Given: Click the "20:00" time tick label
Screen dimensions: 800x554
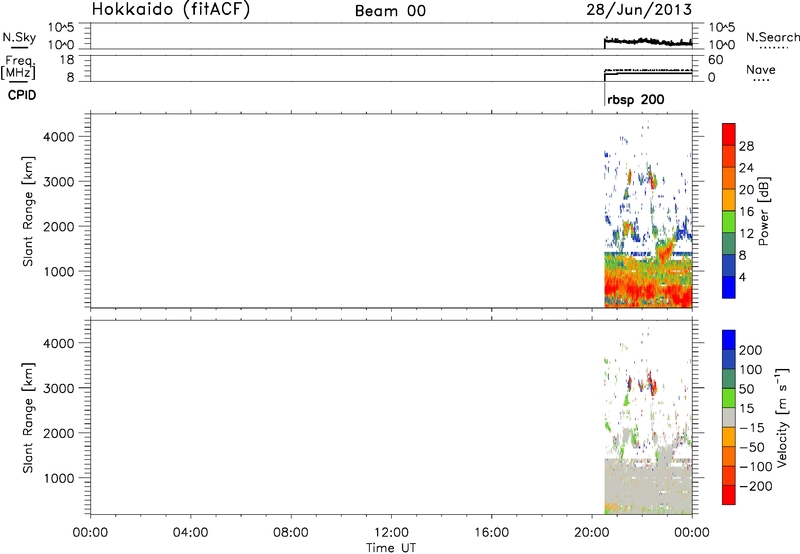Looking at the screenshot, I should click(x=591, y=533).
